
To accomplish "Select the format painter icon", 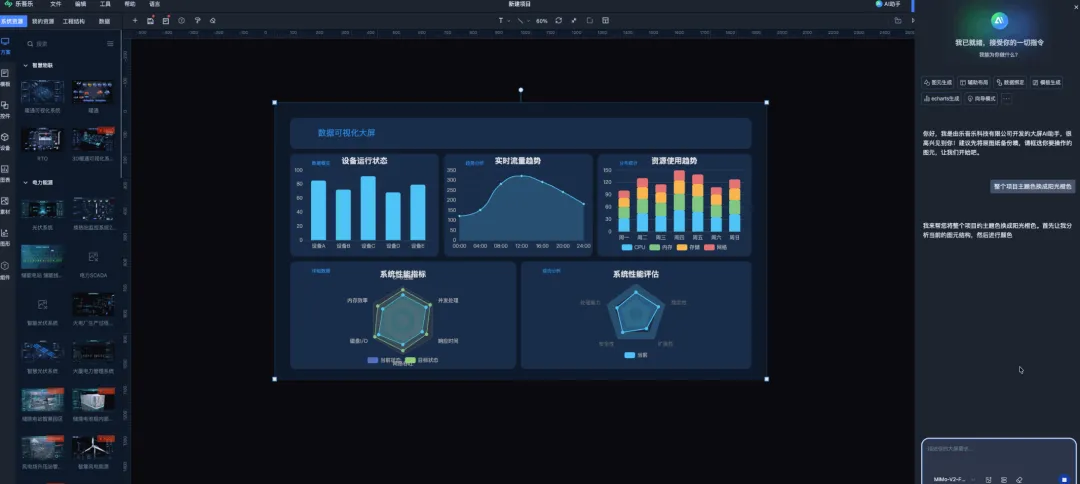I will [x=197, y=21].
